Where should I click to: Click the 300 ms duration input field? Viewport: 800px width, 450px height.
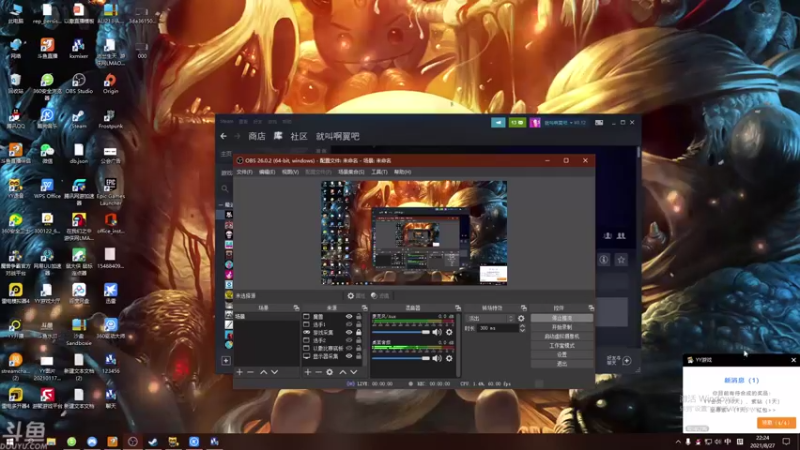pyautogui.click(x=497, y=329)
